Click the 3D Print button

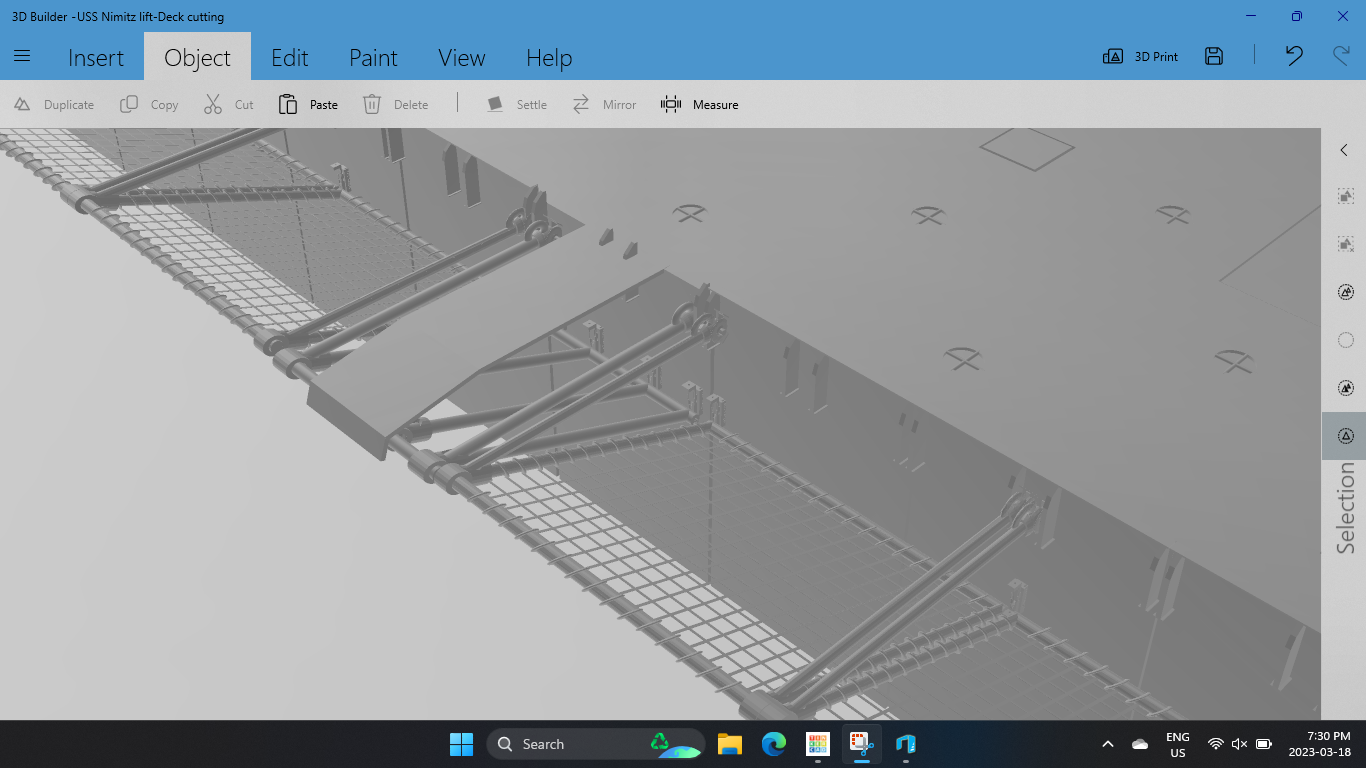coord(1140,56)
